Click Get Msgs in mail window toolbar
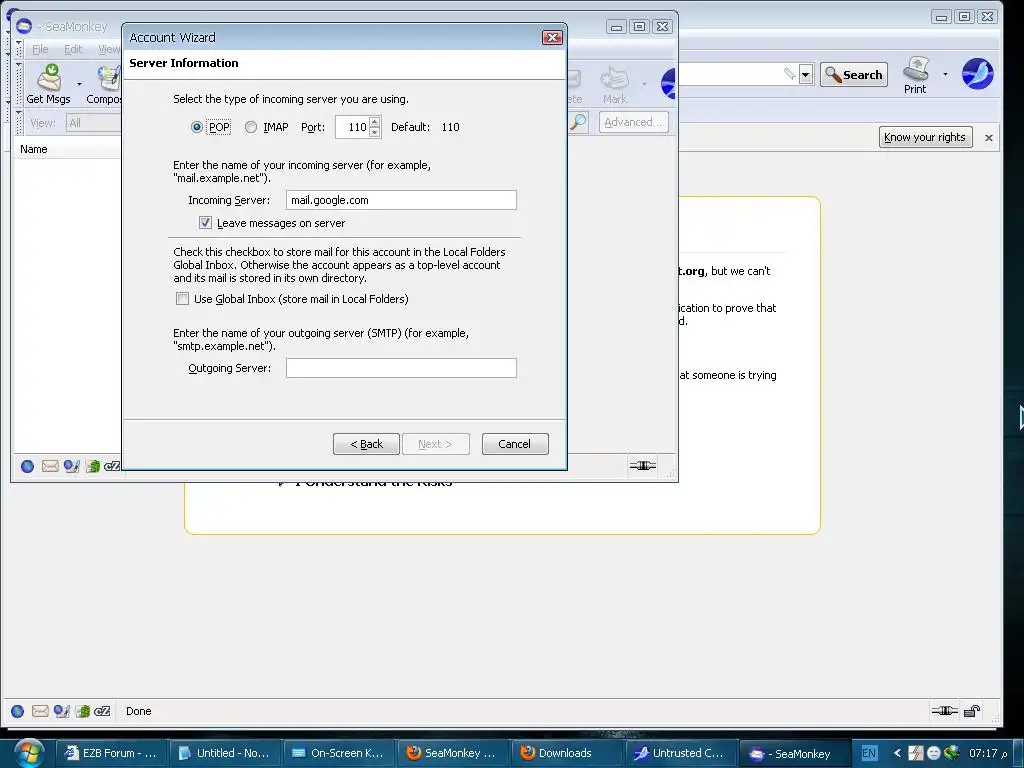The height and width of the screenshot is (768, 1024). 48,84
